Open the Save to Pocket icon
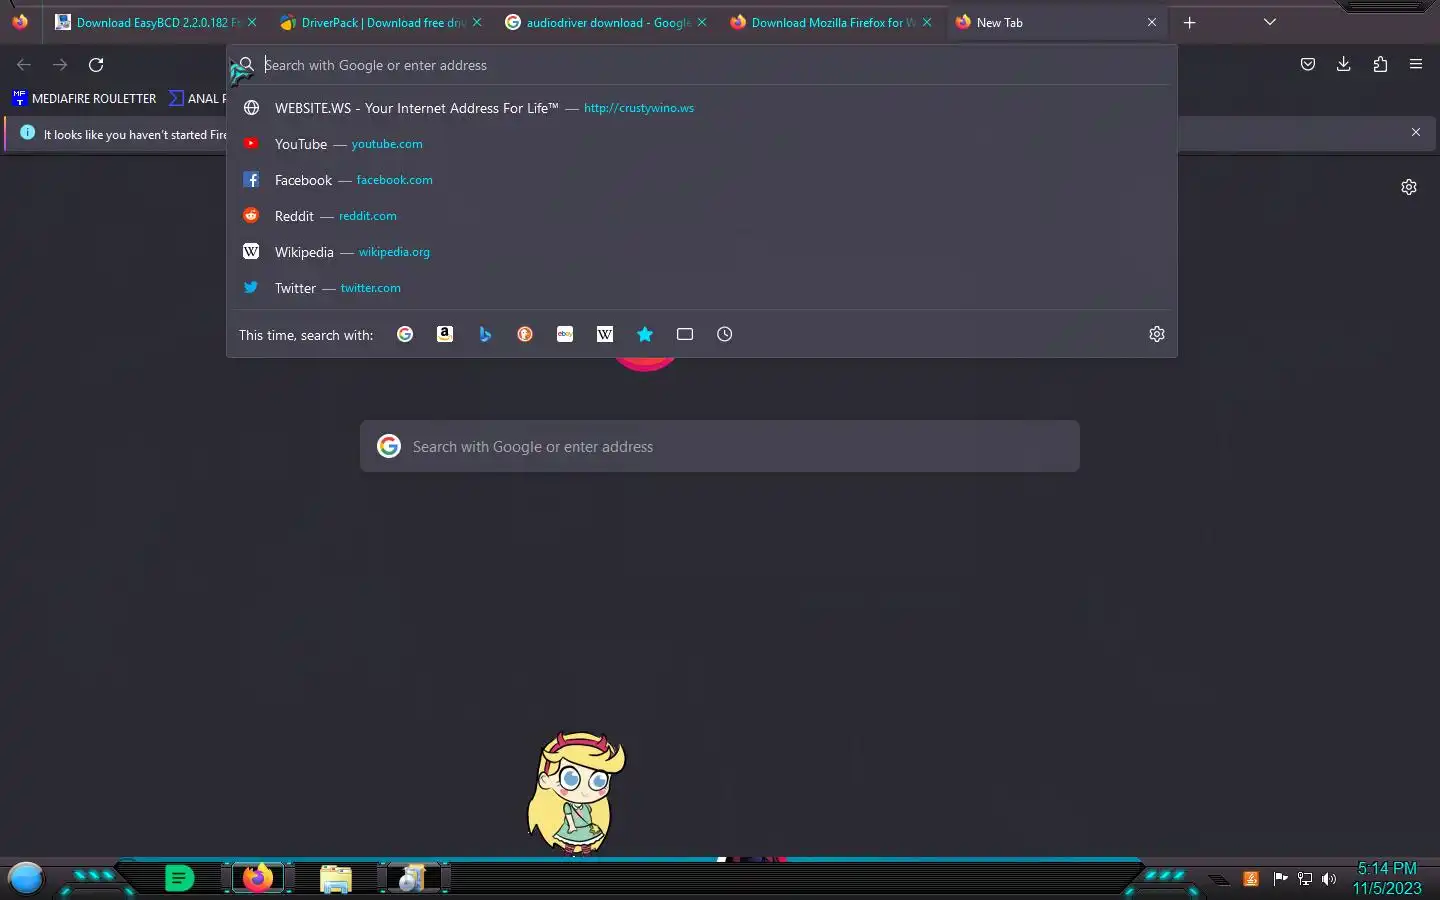Viewport: 1440px width, 900px height. [1308, 64]
